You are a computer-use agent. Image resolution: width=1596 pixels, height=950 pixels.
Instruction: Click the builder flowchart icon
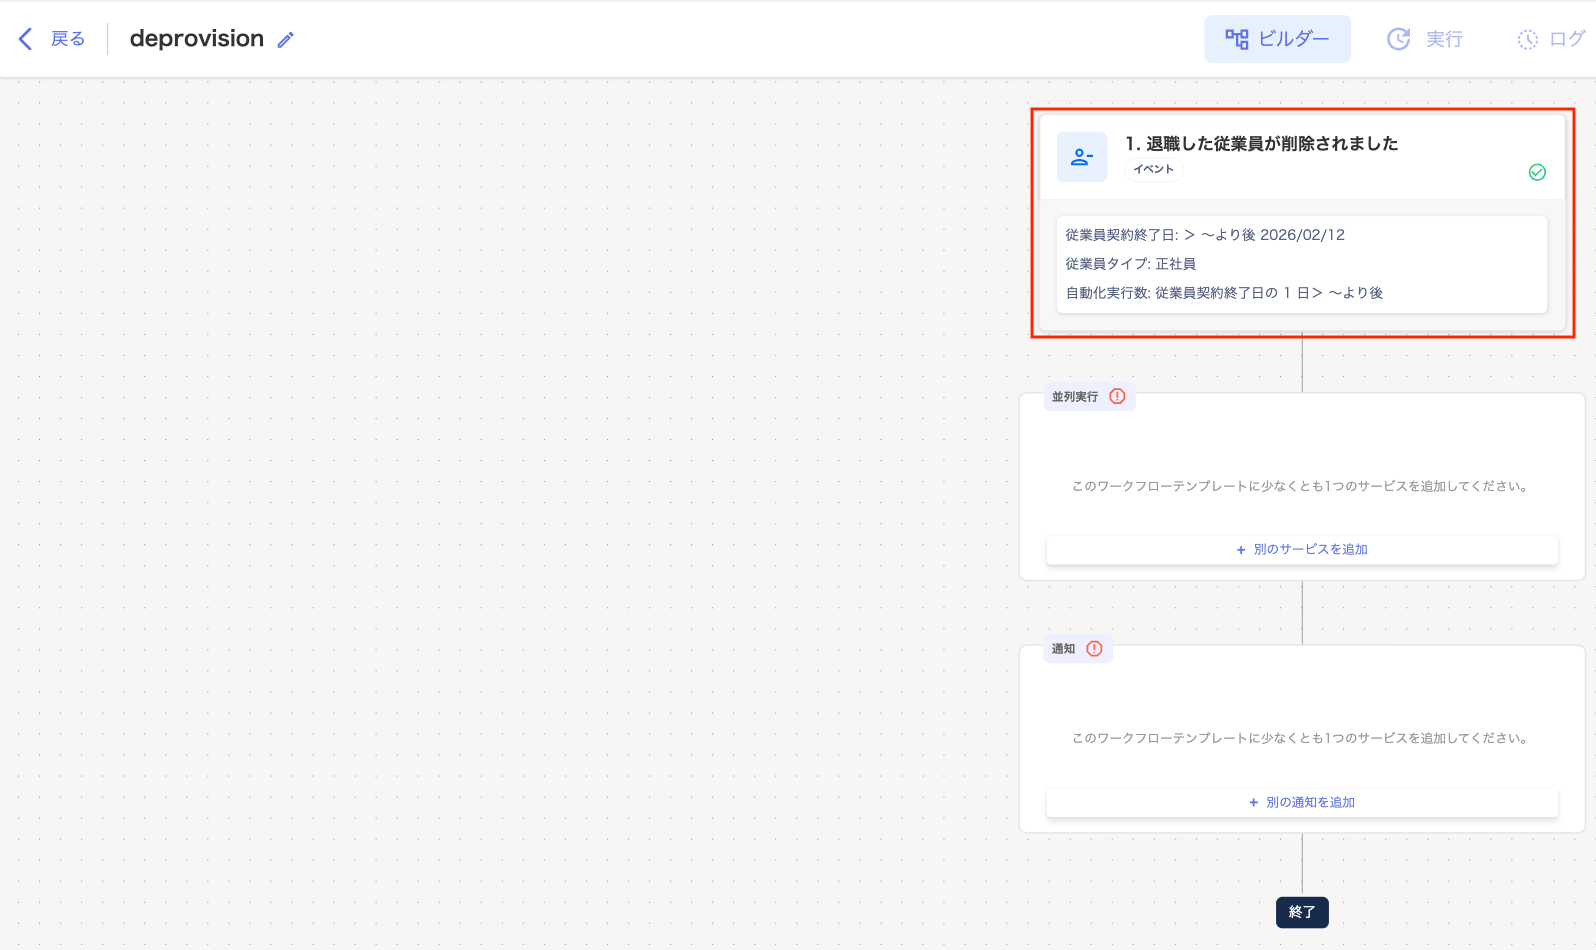[1237, 39]
